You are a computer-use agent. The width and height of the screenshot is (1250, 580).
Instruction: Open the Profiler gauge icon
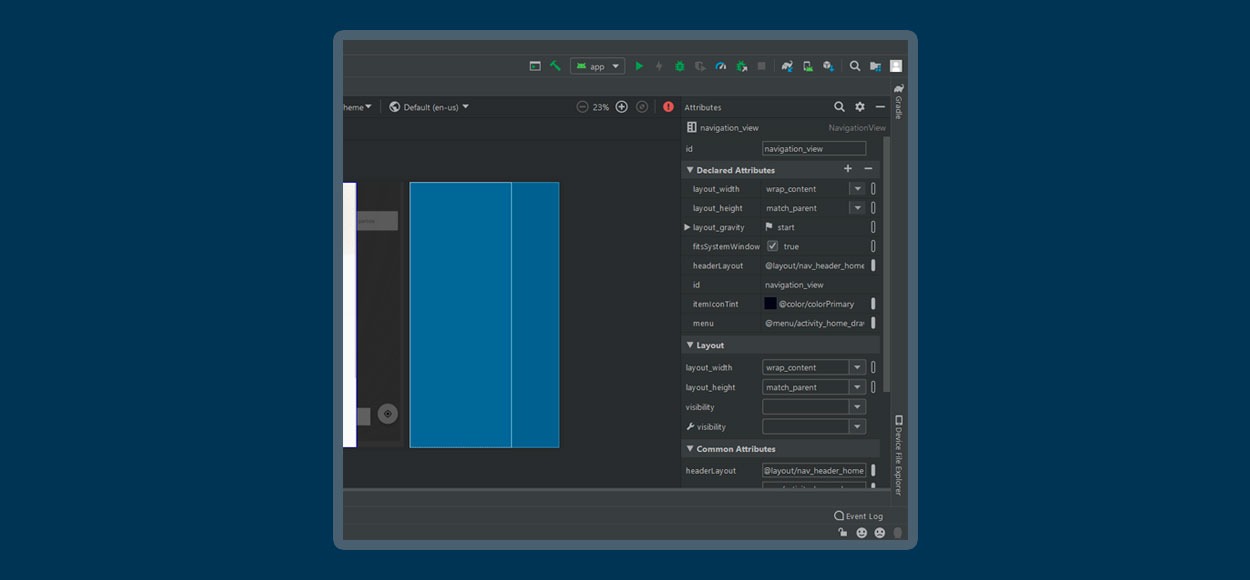pyautogui.click(x=720, y=66)
